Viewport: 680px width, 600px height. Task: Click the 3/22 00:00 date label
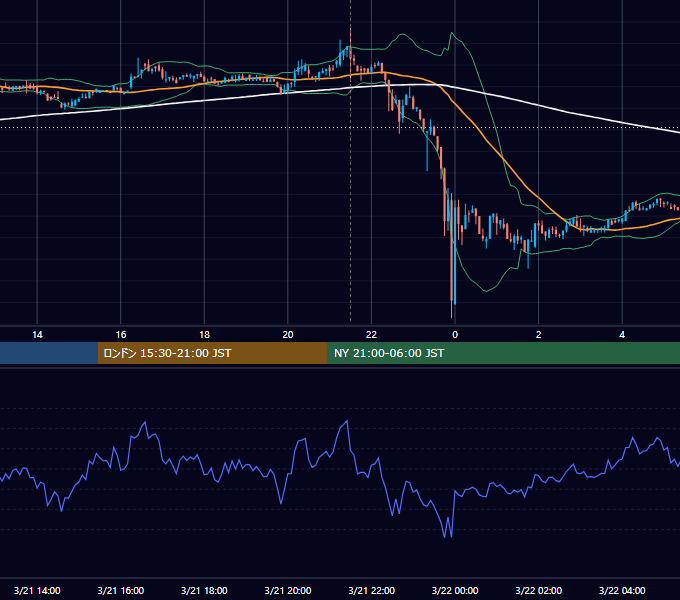(455, 590)
